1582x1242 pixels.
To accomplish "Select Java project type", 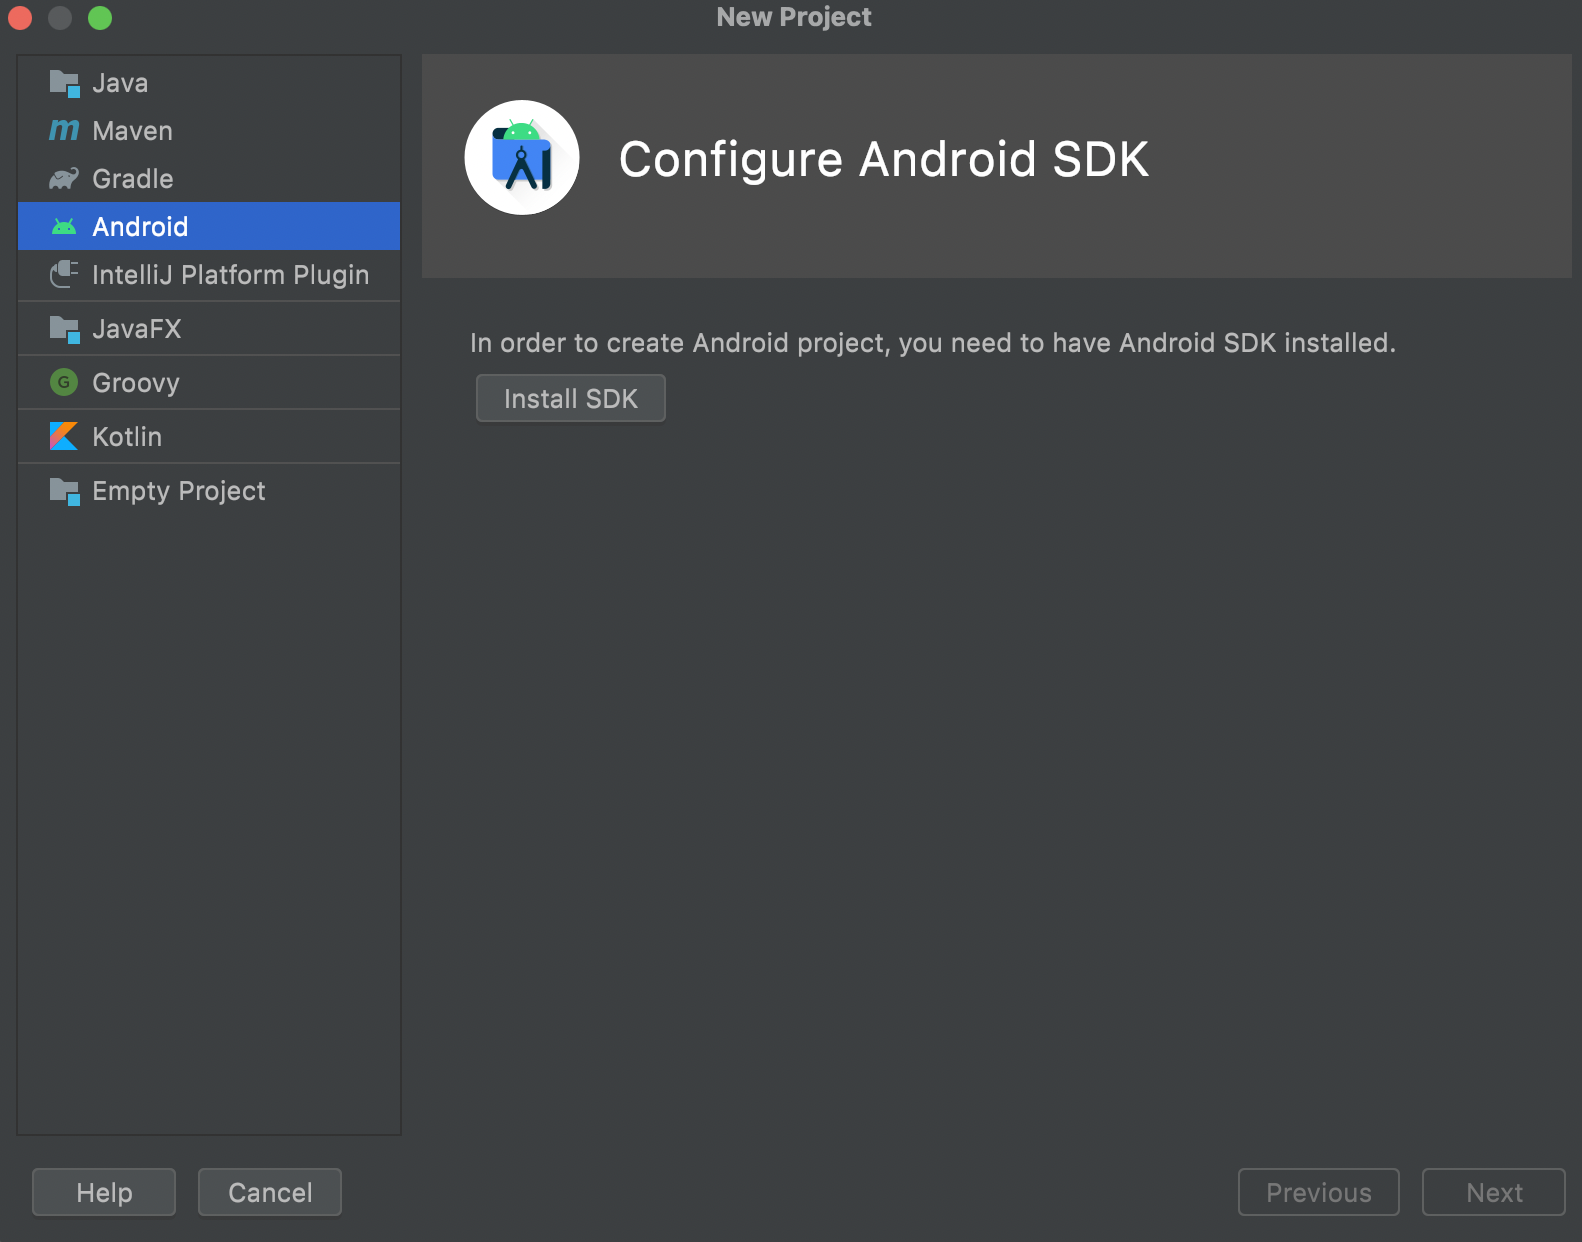I will 209,83.
